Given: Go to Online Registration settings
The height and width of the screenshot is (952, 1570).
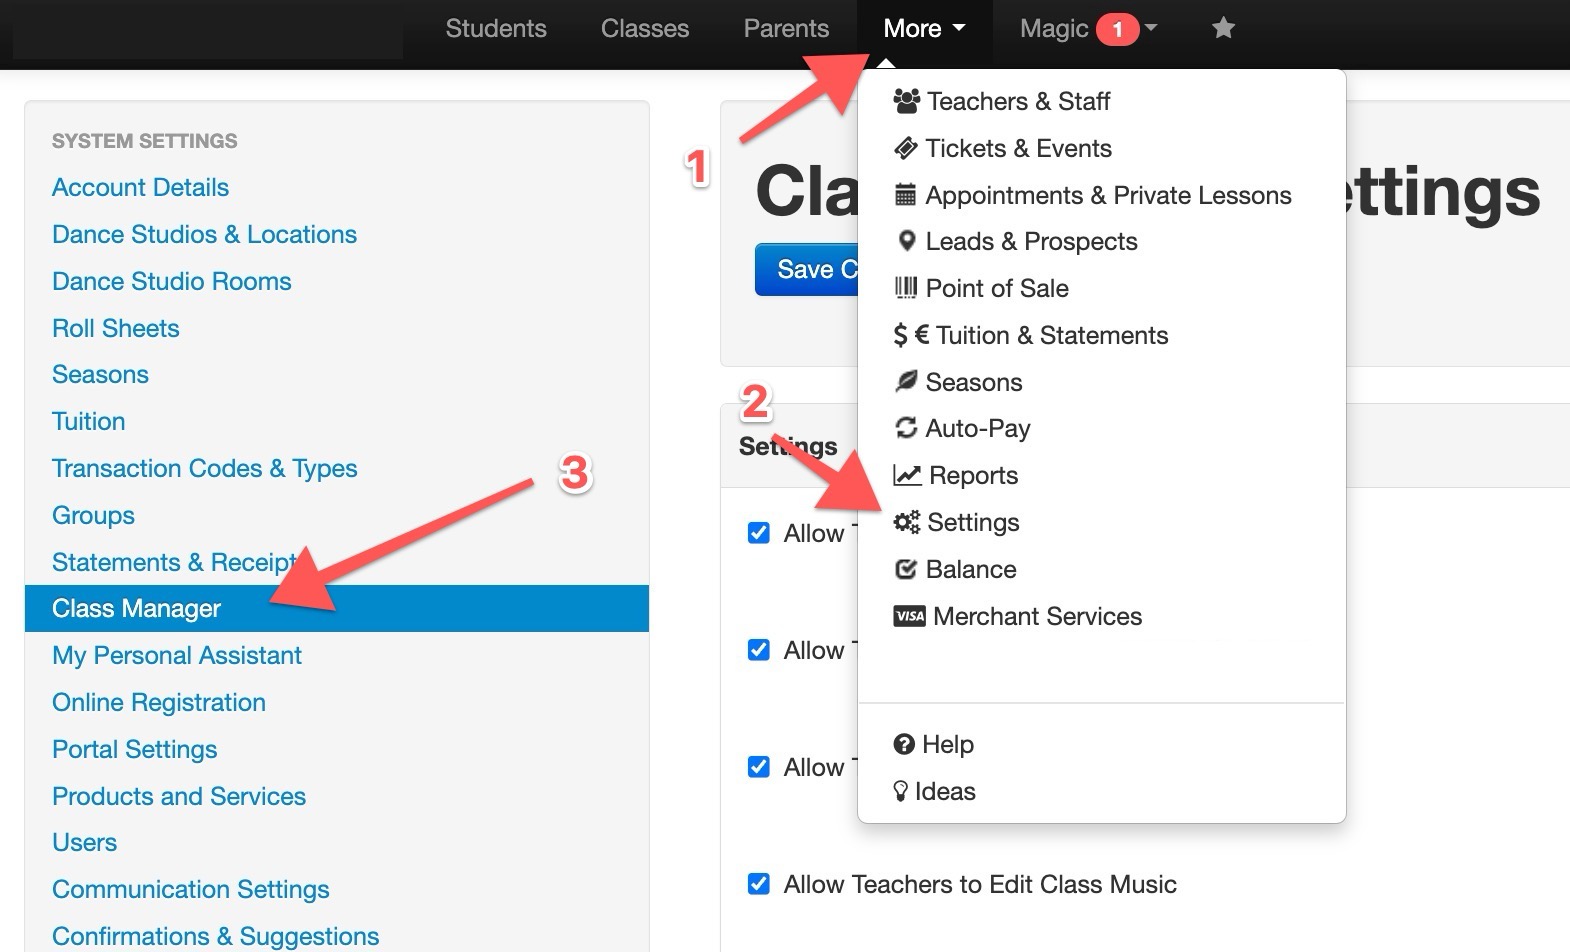Looking at the screenshot, I should pyautogui.click(x=159, y=702).
